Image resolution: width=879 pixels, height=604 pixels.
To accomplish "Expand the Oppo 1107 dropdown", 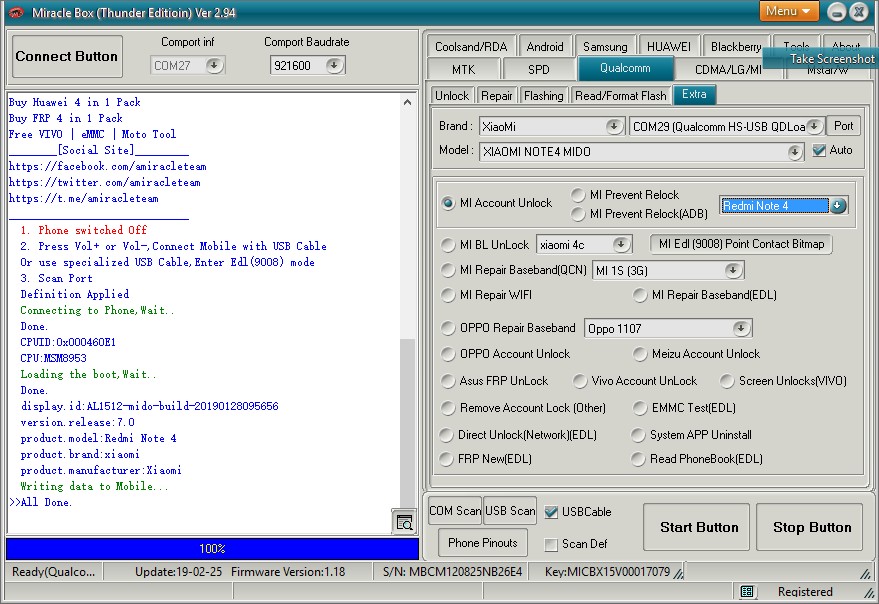I will coord(741,328).
